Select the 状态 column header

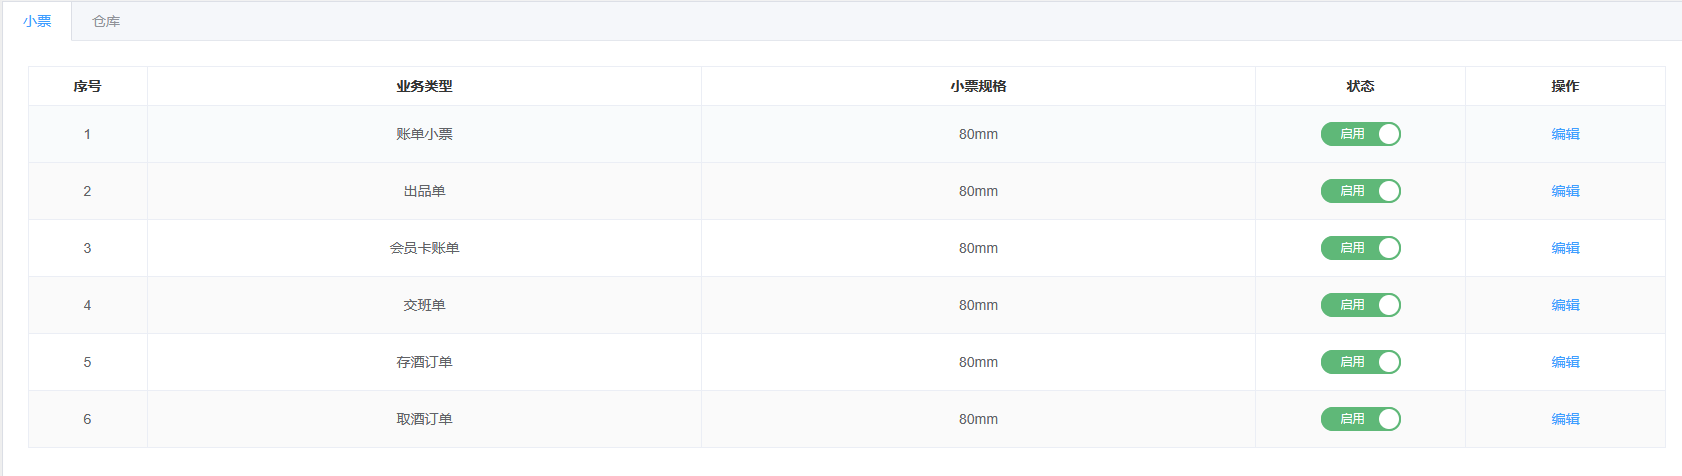coord(1360,86)
